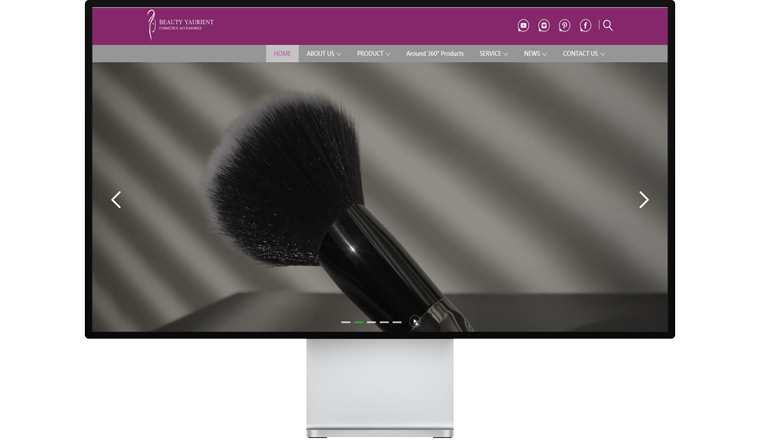Expand the ABOUT US dropdown menu
760x440 pixels.
click(x=323, y=54)
